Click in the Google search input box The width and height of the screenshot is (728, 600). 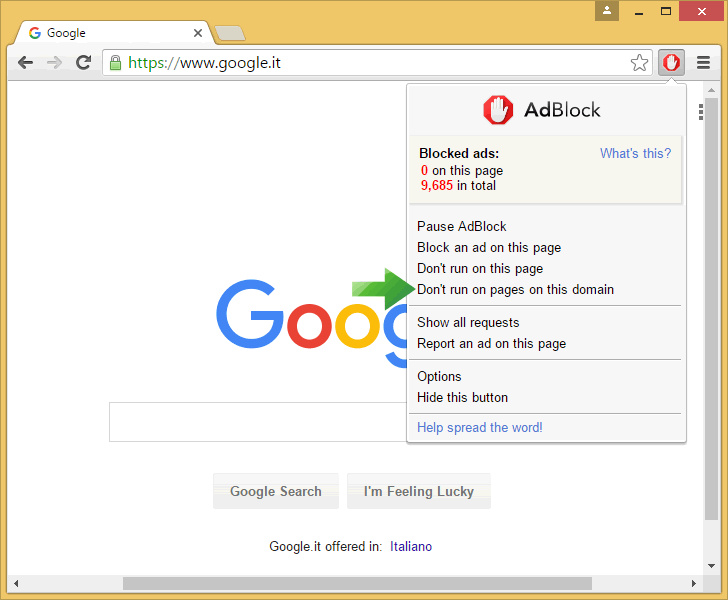(x=258, y=422)
